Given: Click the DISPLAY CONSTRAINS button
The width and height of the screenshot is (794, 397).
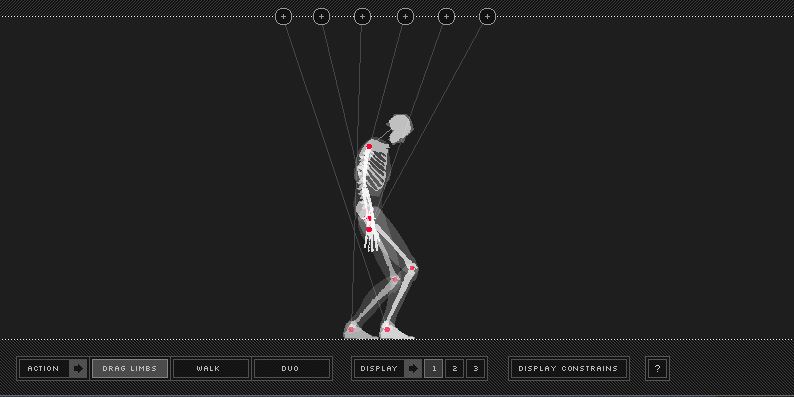Looking at the screenshot, I should pos(568,369).
